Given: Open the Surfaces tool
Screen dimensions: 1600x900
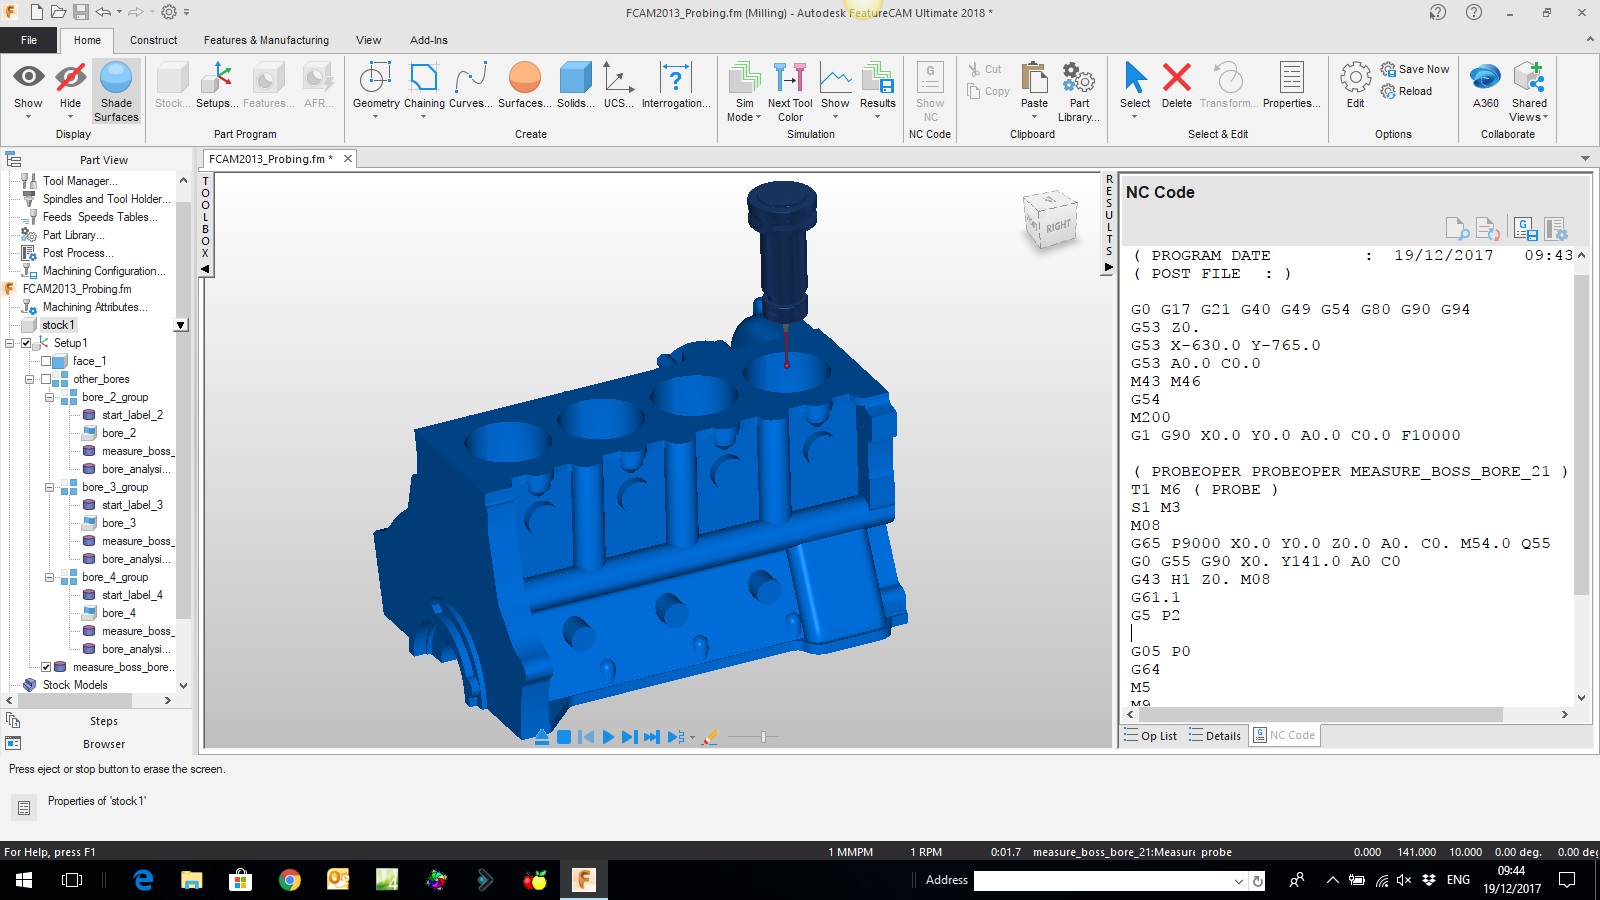Looking at the screenshot, I should pos(524,85).
